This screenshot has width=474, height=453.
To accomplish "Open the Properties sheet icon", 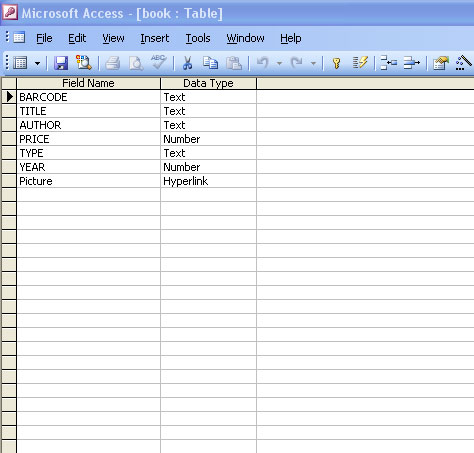I will pos(441,63).
